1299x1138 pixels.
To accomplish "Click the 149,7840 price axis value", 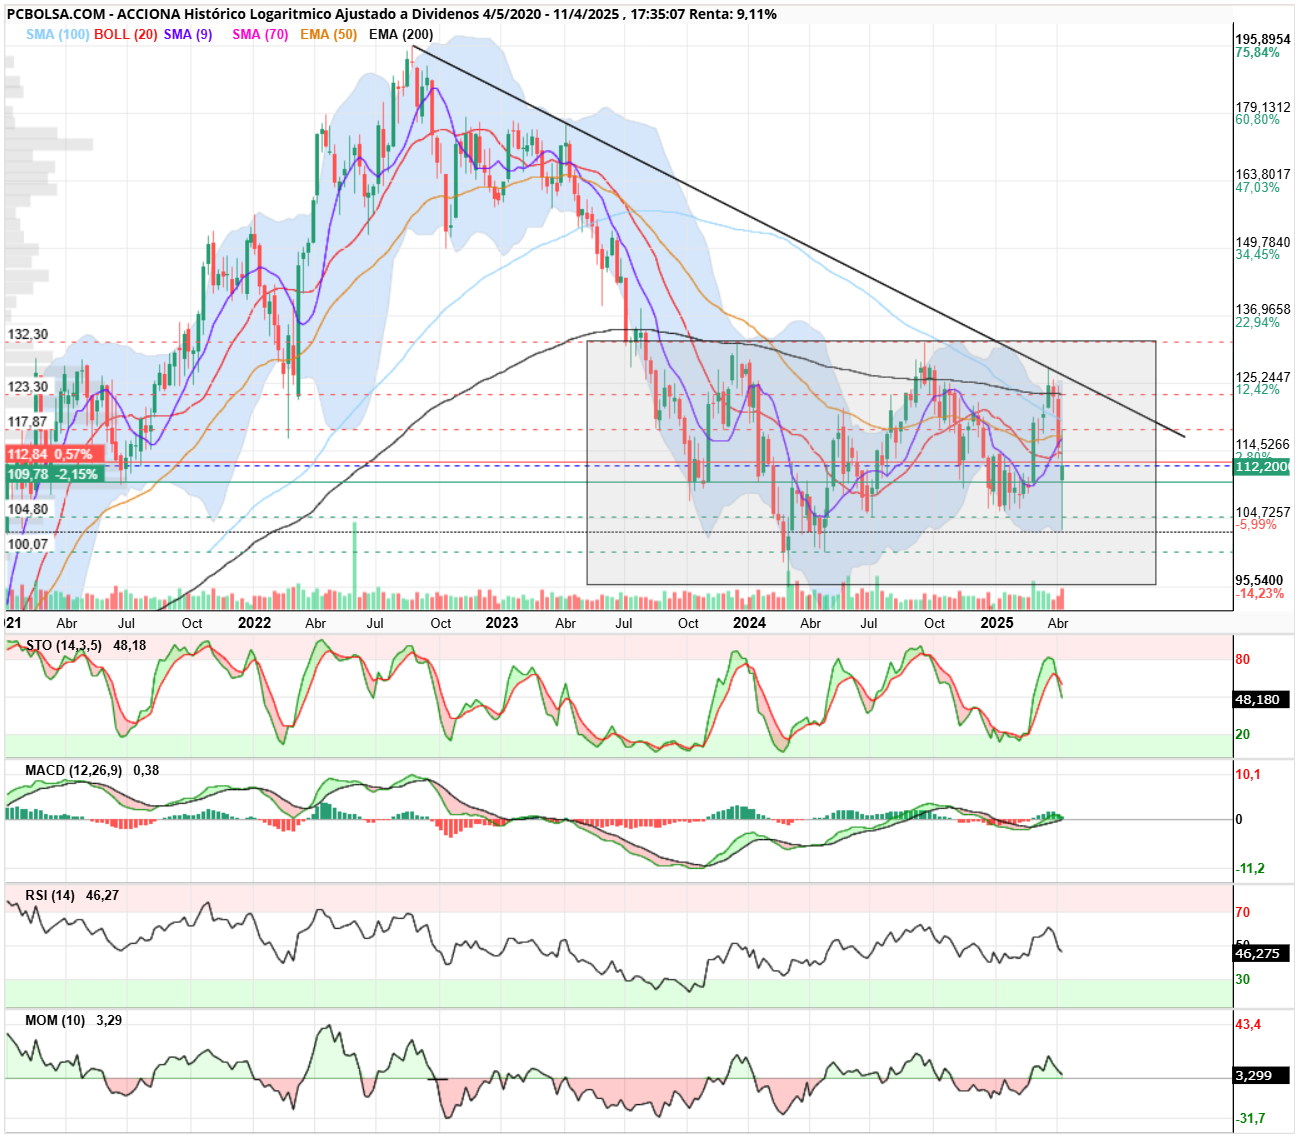I will click(x=1263, y=242).
